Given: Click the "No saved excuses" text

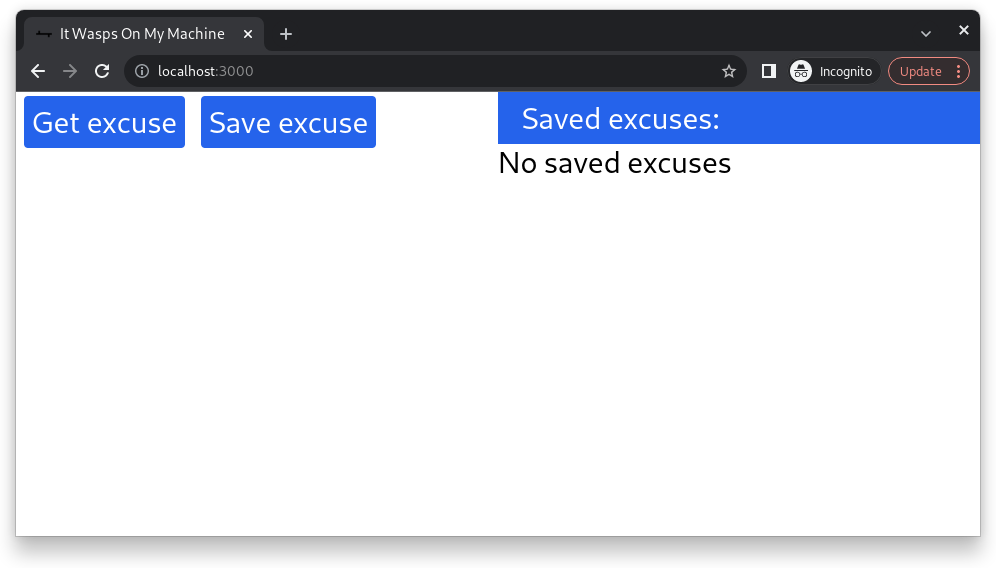Looking at the screenshot, I should click(614, 163).
